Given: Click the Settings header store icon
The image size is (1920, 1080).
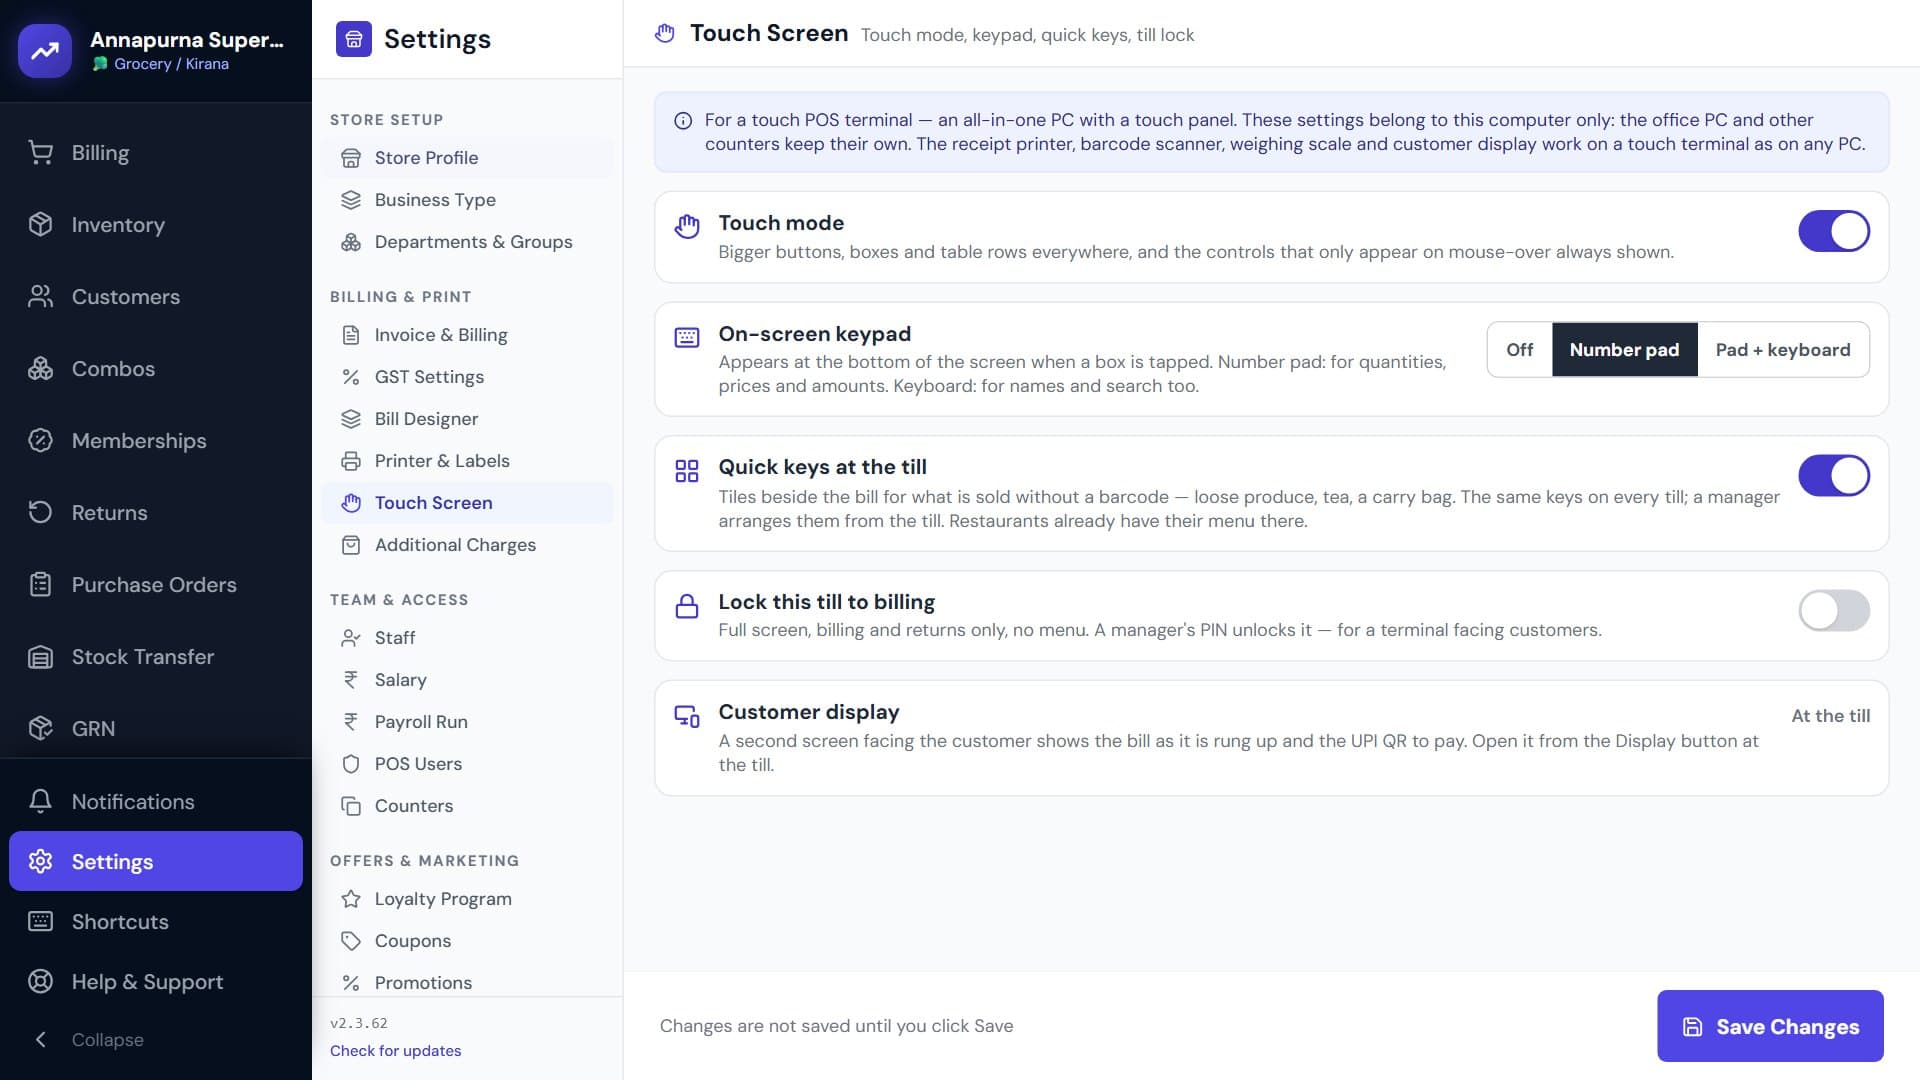Looking at the screenshot, I should [354, 39].
